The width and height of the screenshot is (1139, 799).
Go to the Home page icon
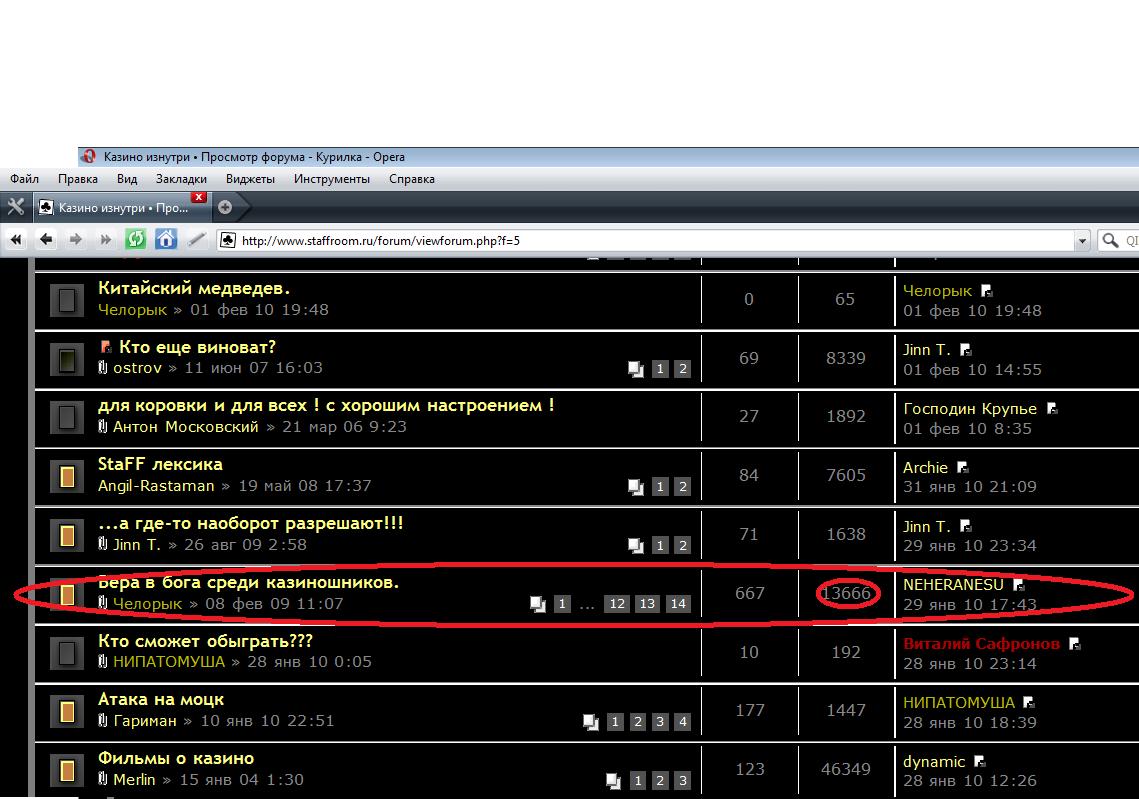pos(166,240)
